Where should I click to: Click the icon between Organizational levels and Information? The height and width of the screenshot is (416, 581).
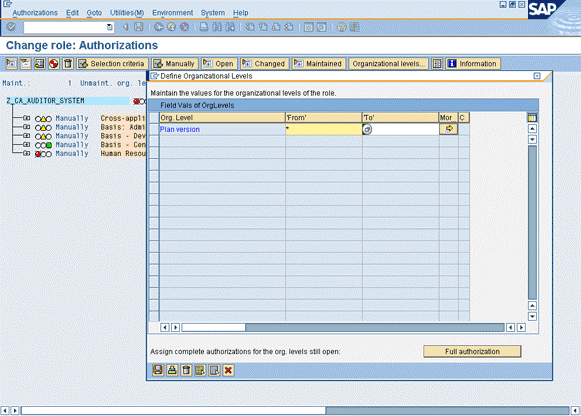[437, 64]
